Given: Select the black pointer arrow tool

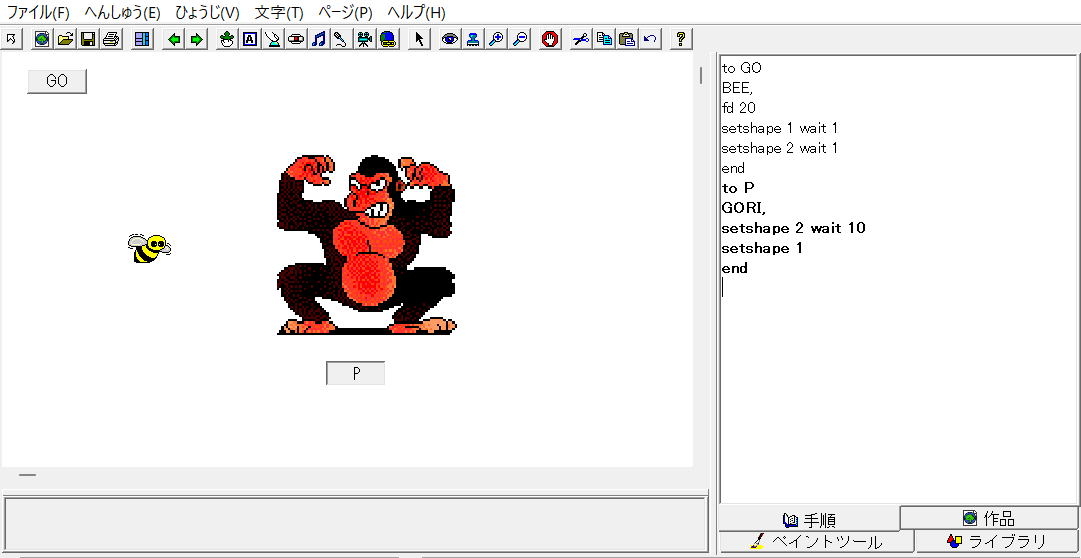Looking at the screenshot, I should click(x=418, y=39).
